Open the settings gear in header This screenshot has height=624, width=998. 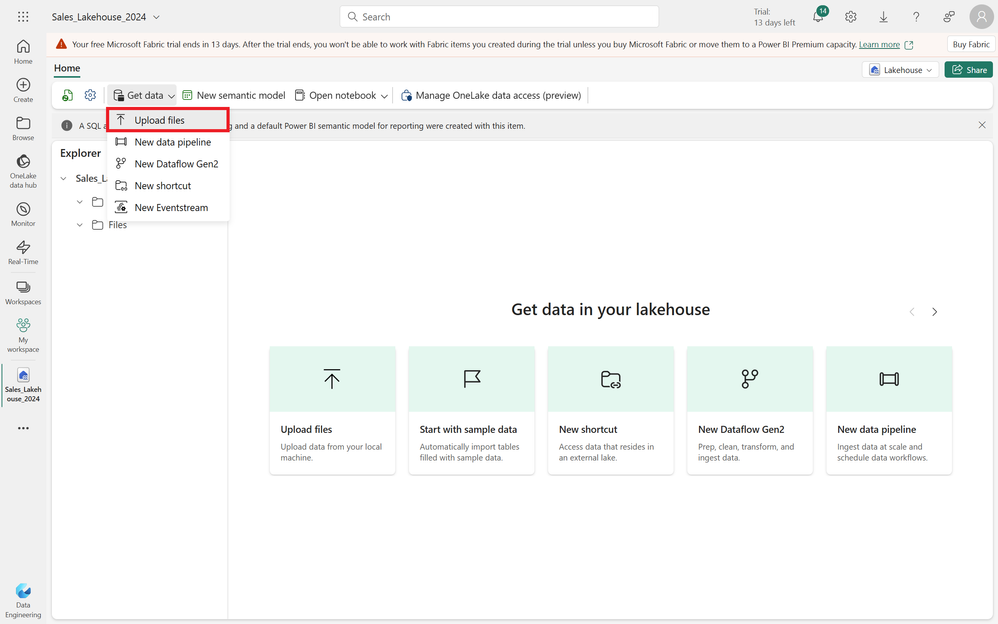851,17
